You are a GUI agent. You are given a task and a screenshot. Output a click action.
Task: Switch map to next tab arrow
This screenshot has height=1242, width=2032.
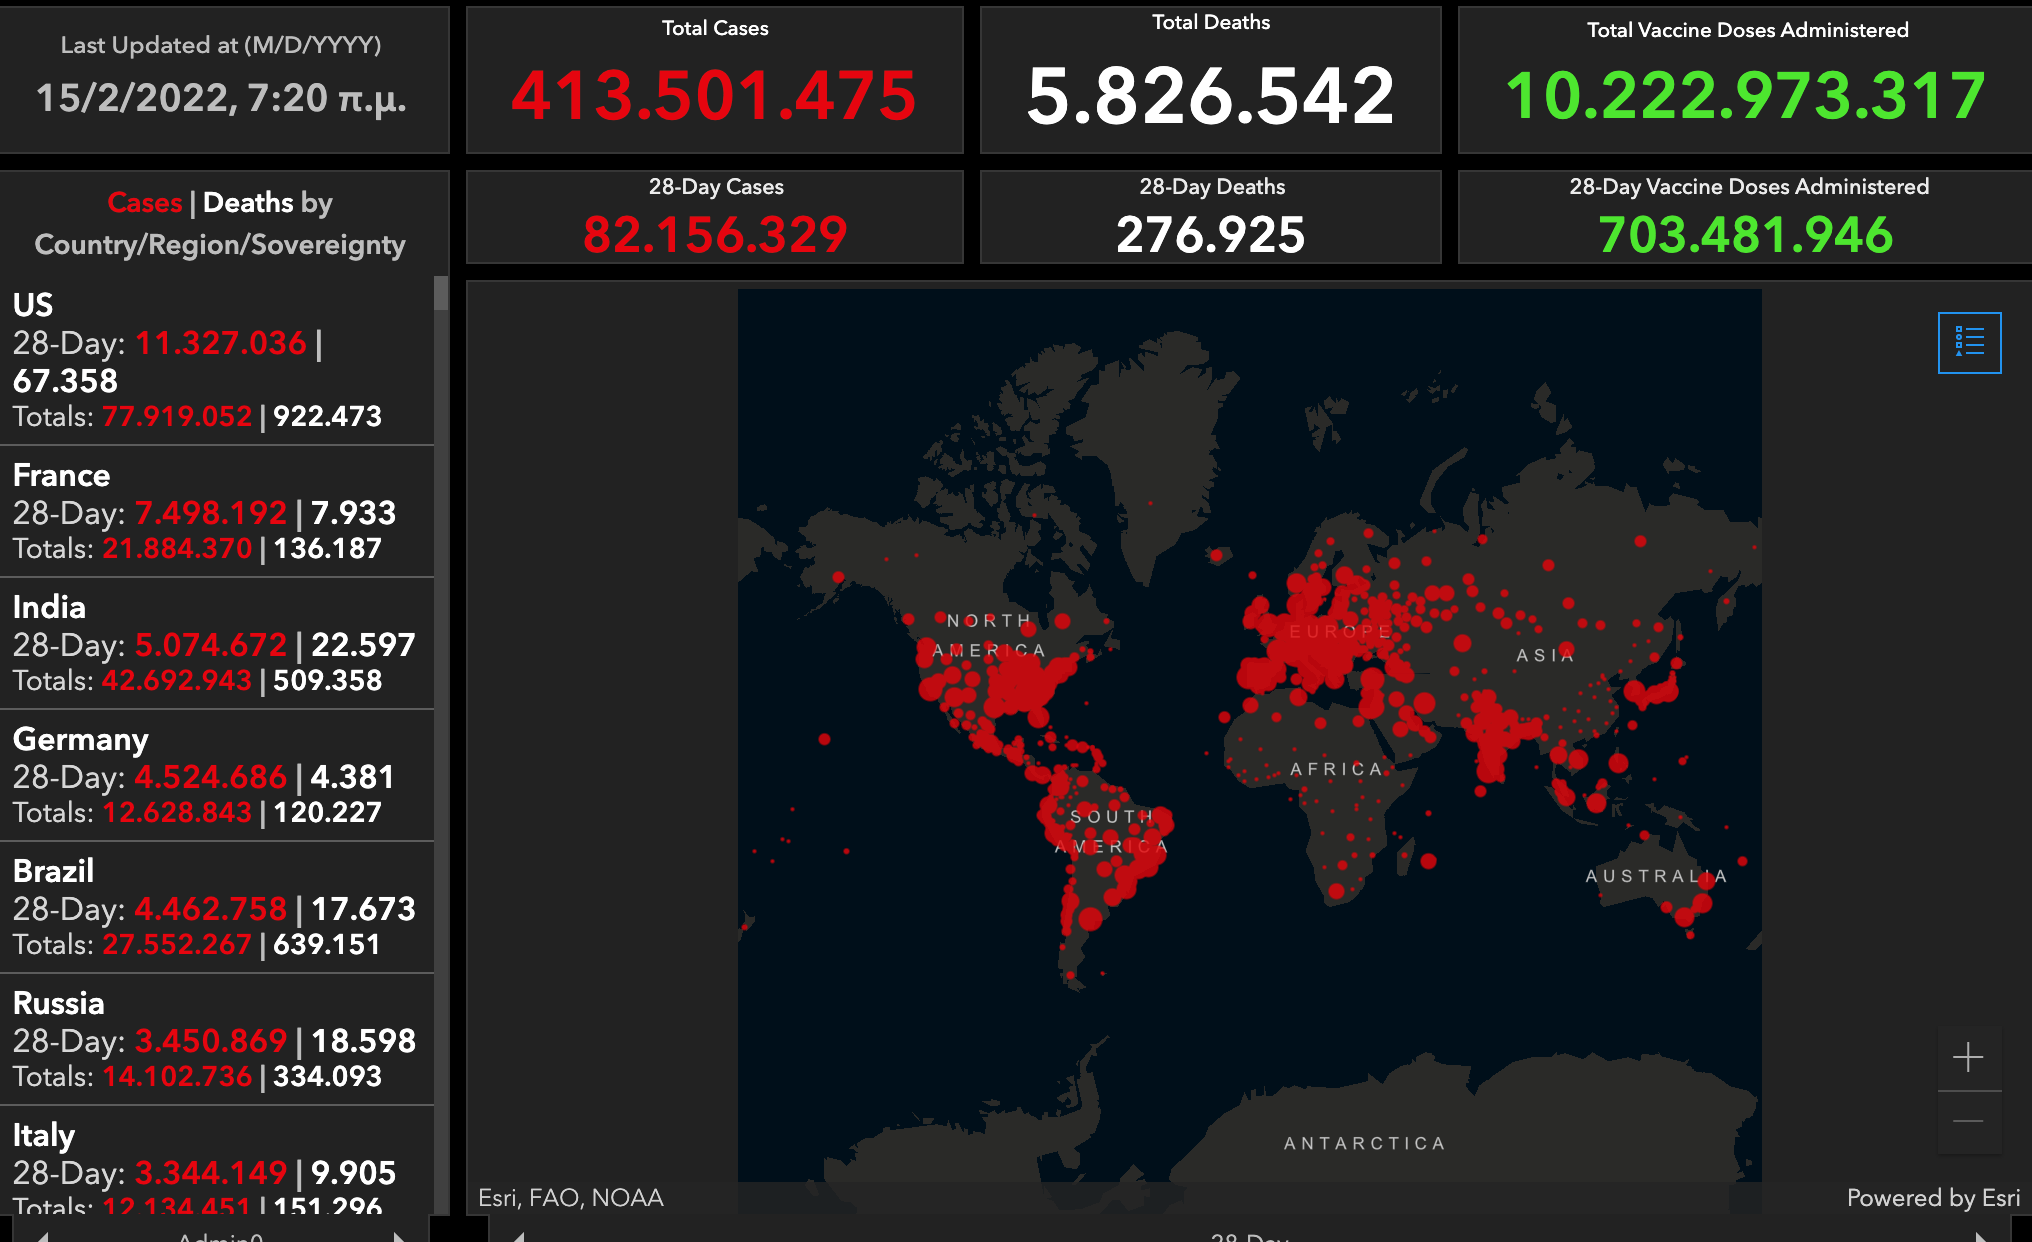1980,1236
